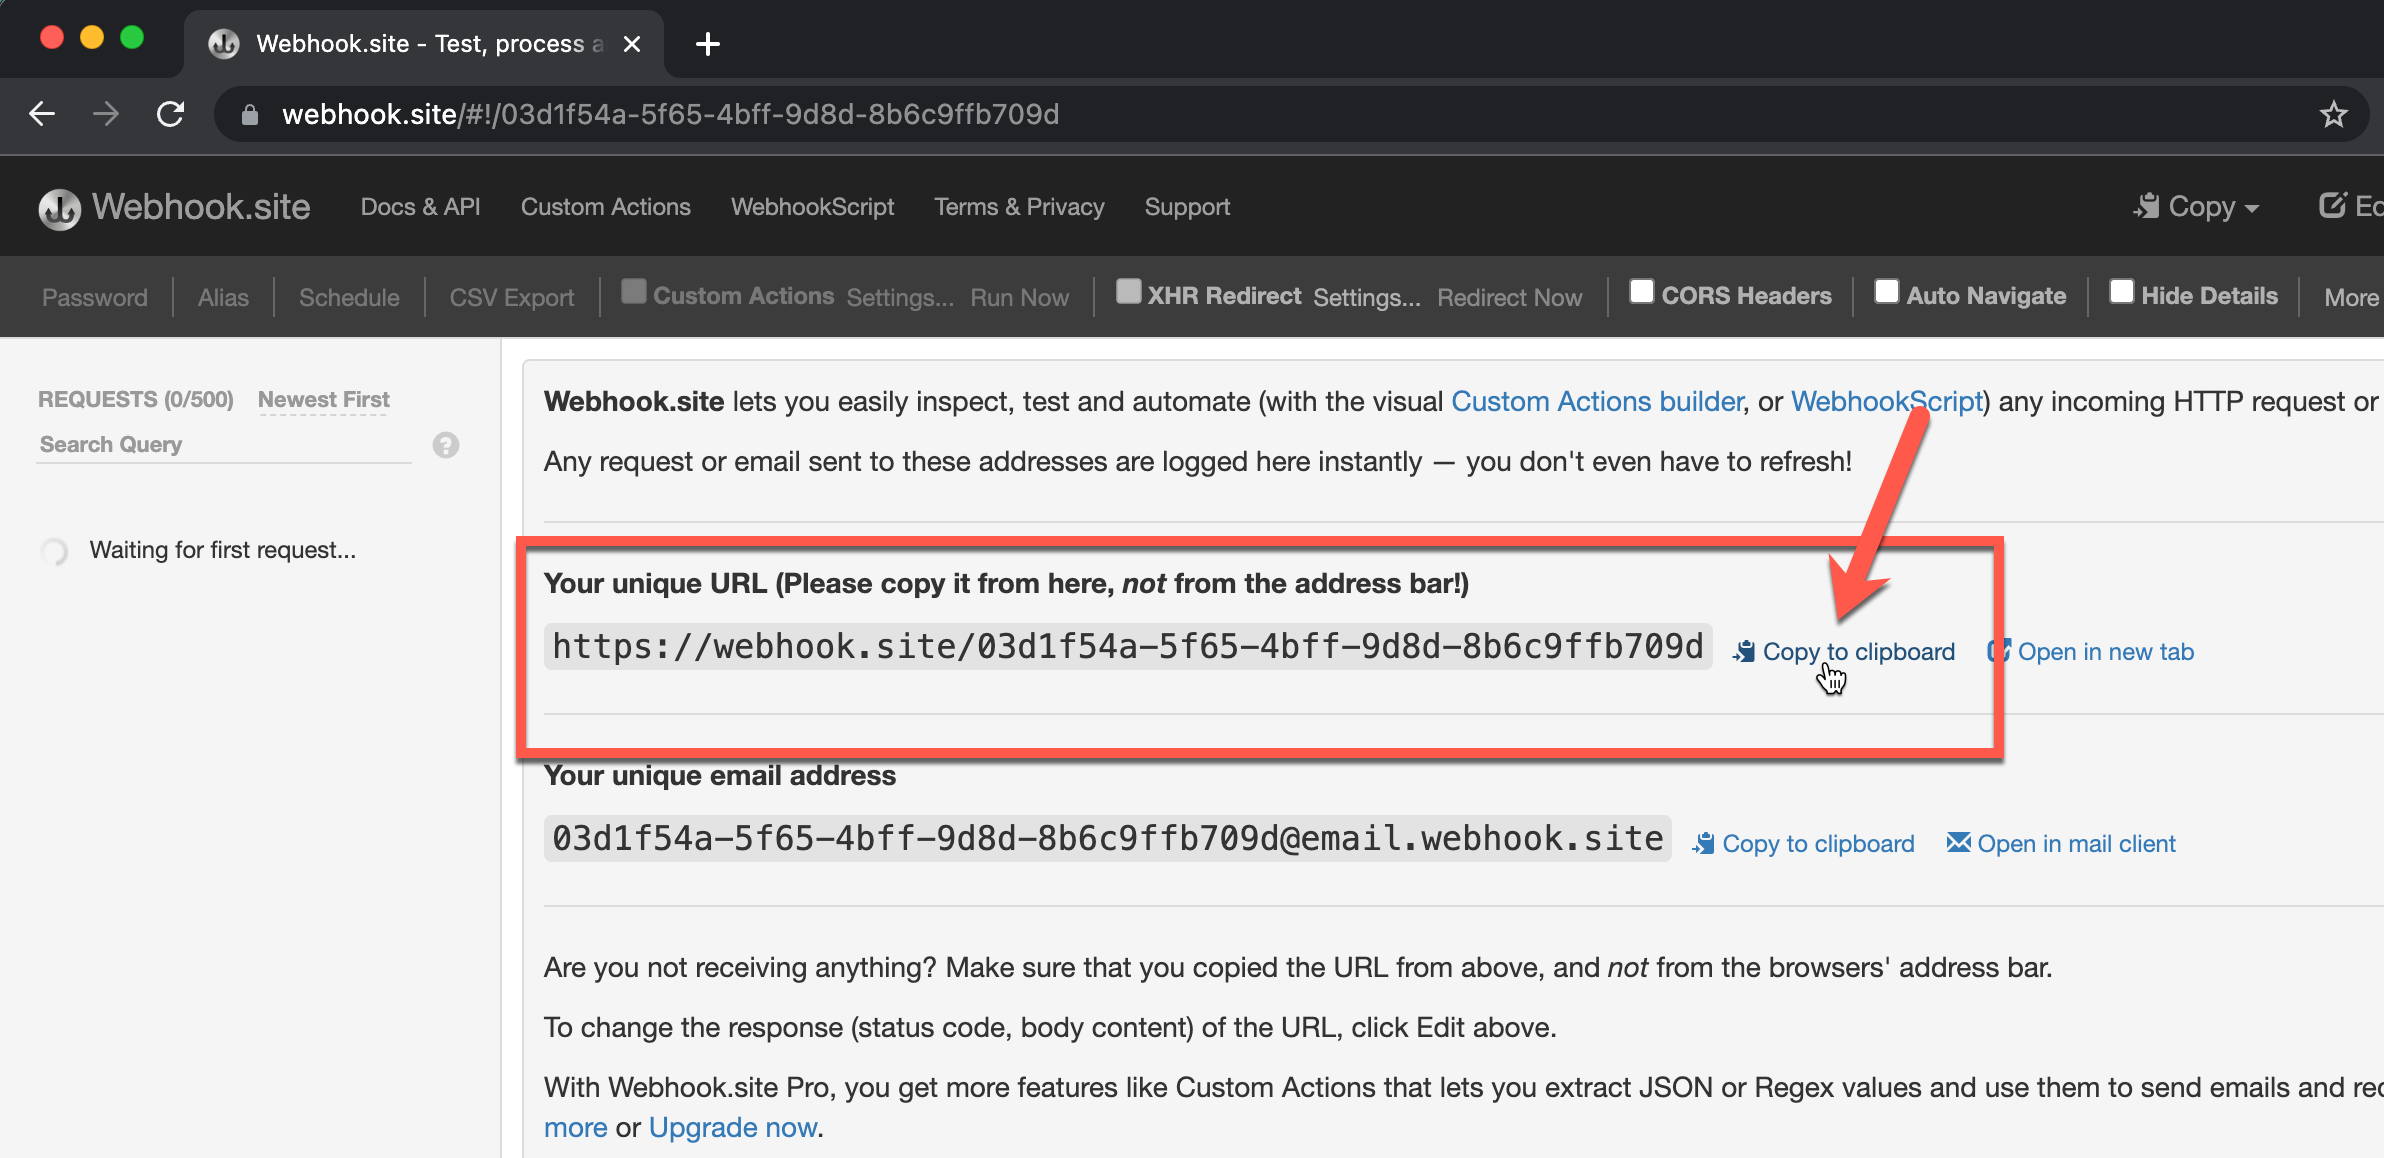This screenshot has width=2384, height=1158.
Task: Click the Upgrade now link
Action: pos(733,1128)
